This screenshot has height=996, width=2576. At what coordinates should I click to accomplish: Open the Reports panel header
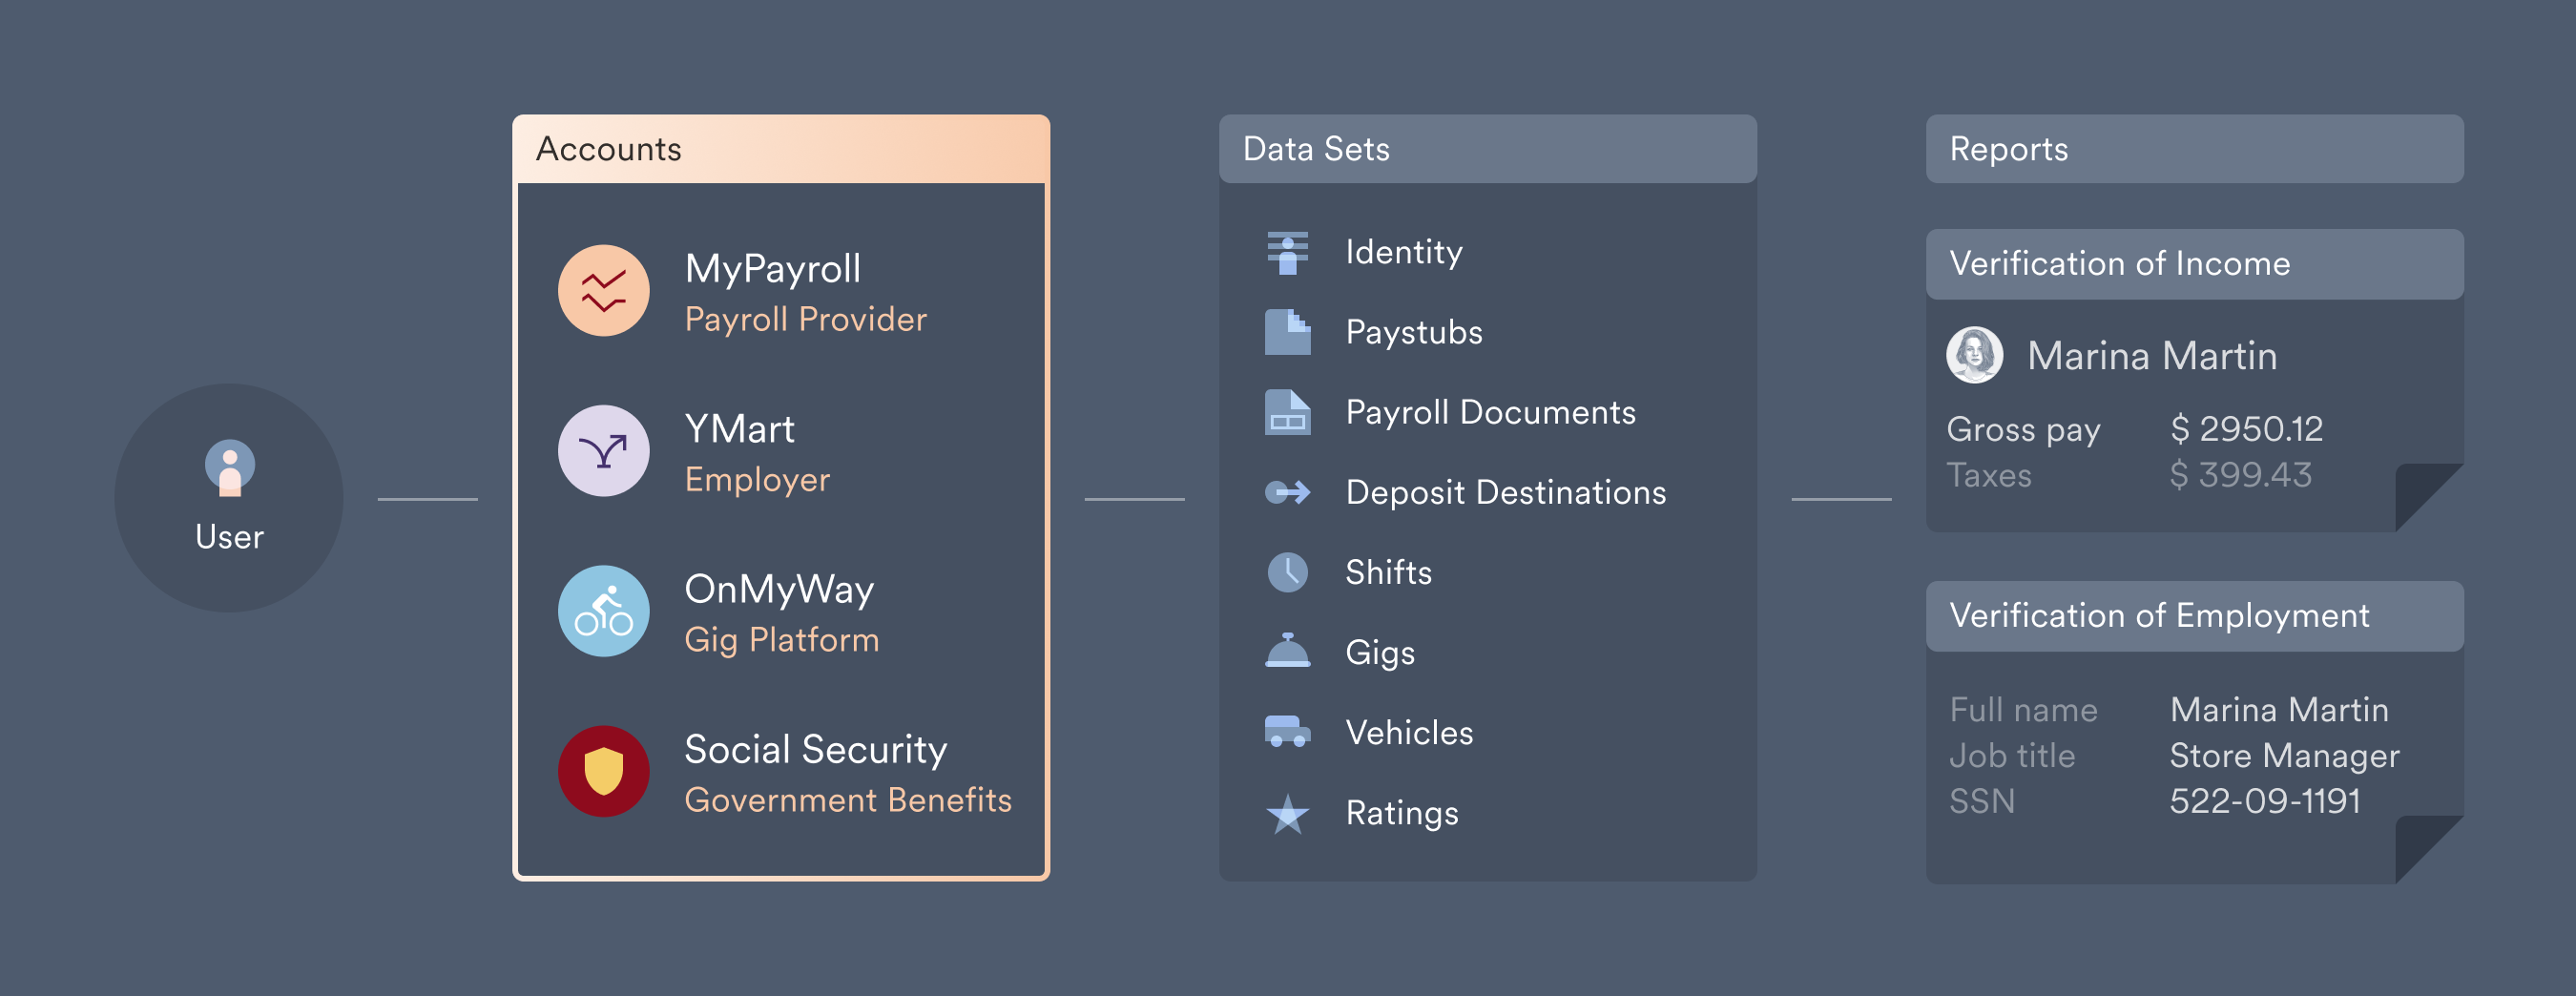tap(2195, 149)
